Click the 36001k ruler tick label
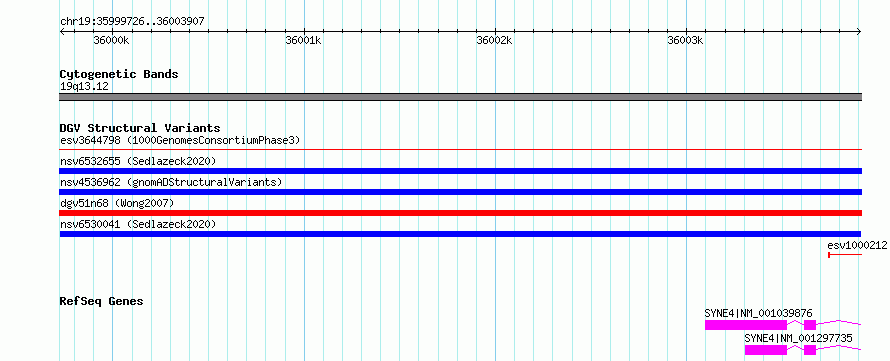Screen dimensions: 890x361 click(303, 41)
